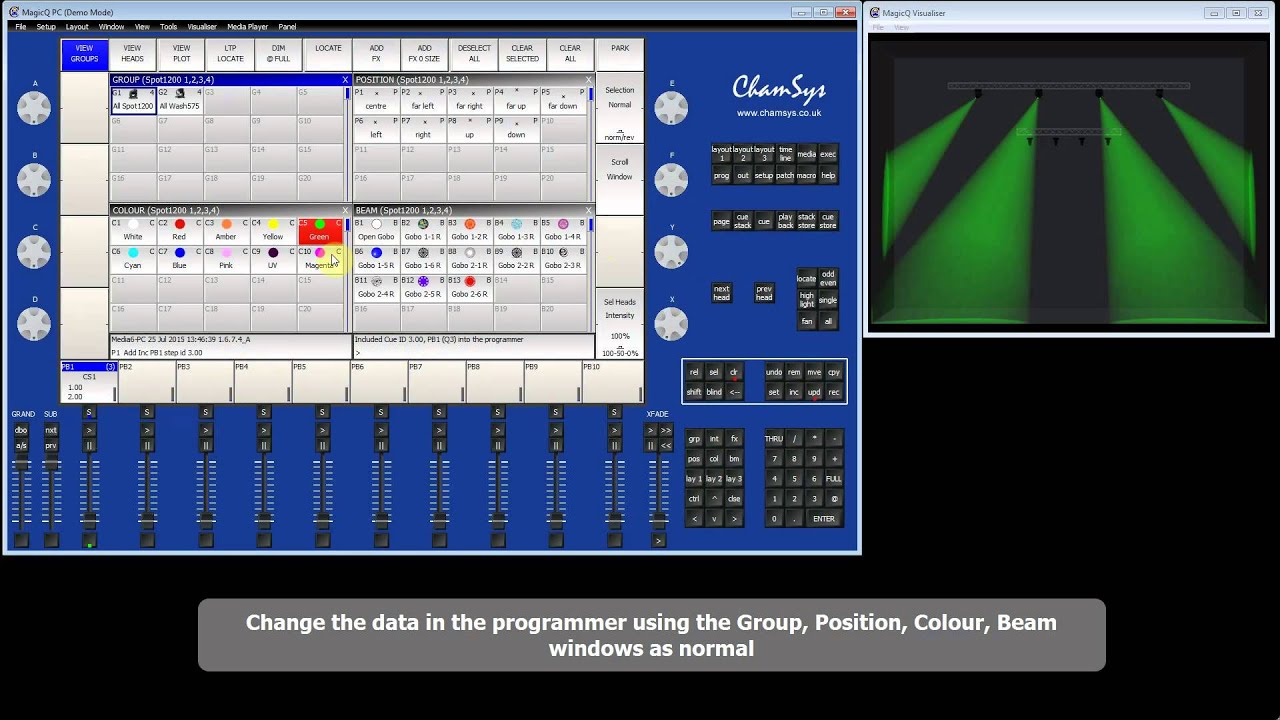The image size is (1280, 720).
Task: Click encoder wheel X
Action: click(x=671, y=324)
